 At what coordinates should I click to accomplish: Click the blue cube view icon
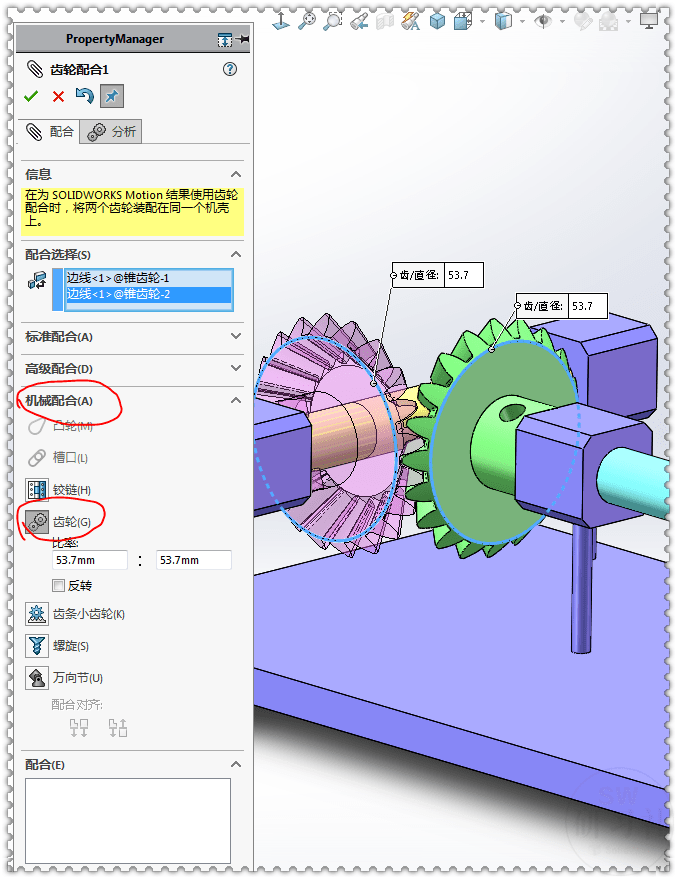(x=437, y=21)
